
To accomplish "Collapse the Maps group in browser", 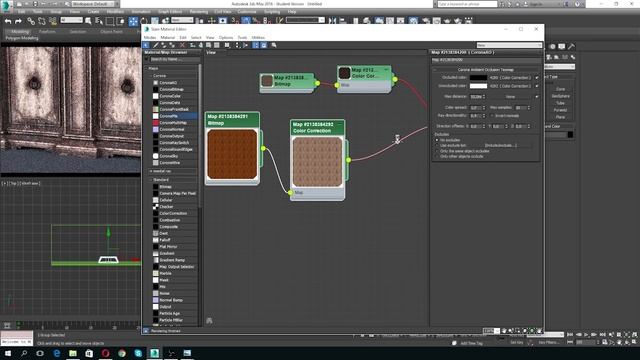I will (x=147, y=69).
